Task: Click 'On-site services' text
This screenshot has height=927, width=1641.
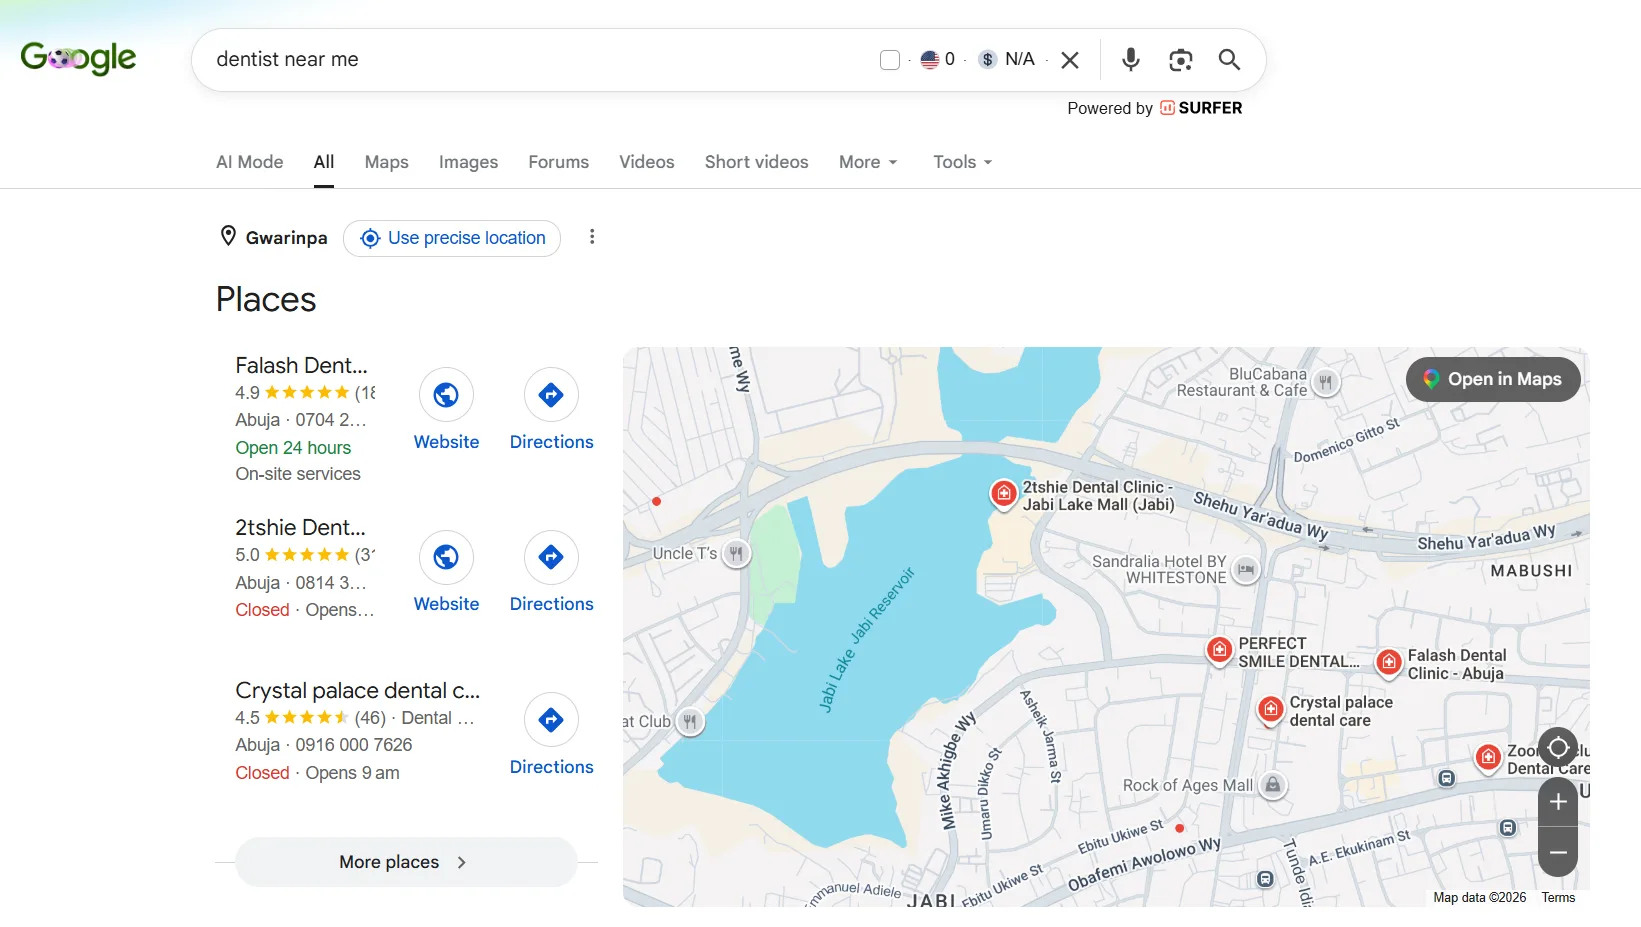Action: 298,474
